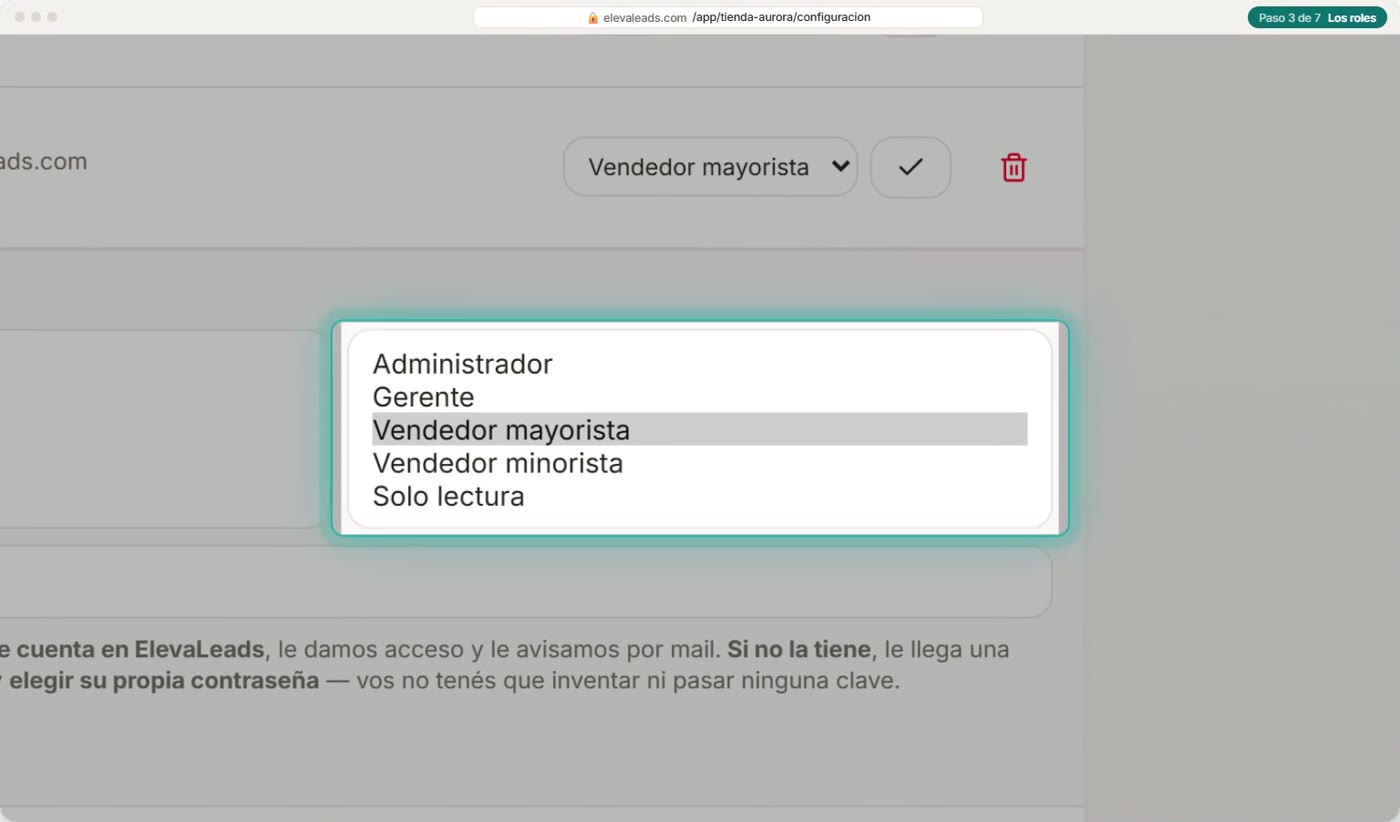Viewport: 1400px width, 822px height.
Task: Click the ElevaLeads account help text
Action: pyautogui.click(x=505, y=665)
